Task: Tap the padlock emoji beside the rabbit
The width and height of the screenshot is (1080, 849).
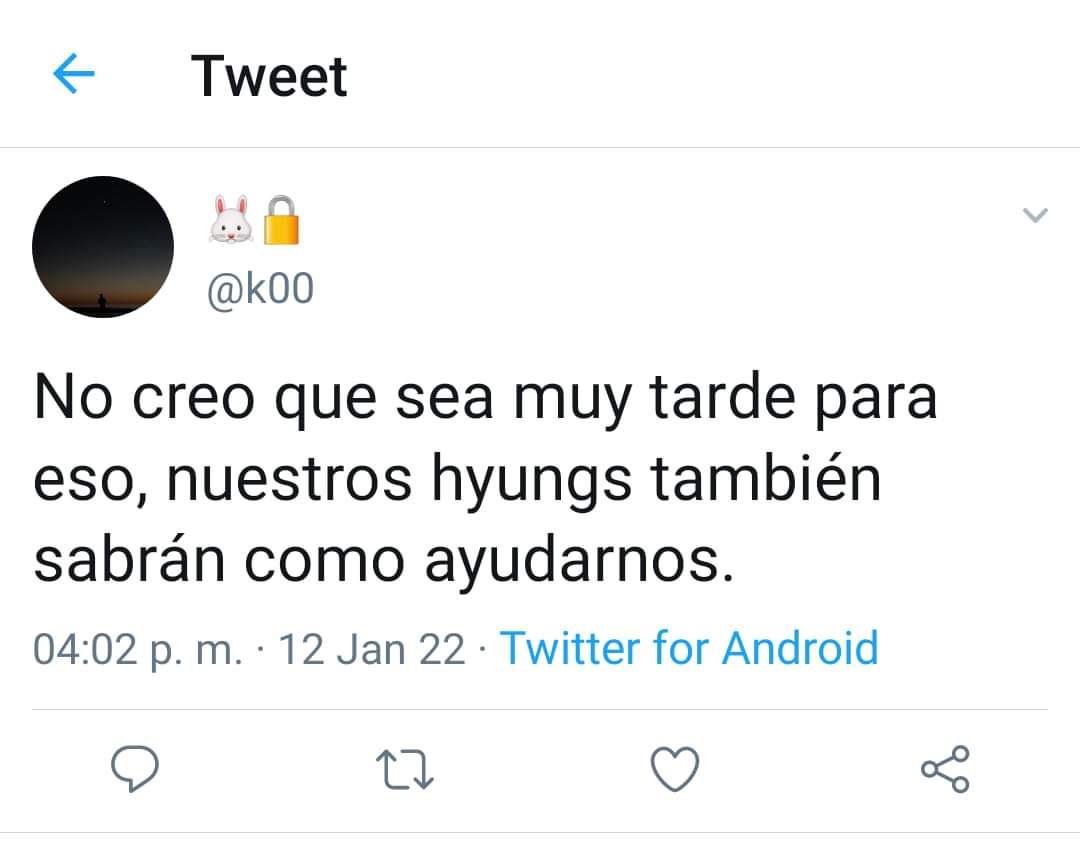Action: point(282,220)
